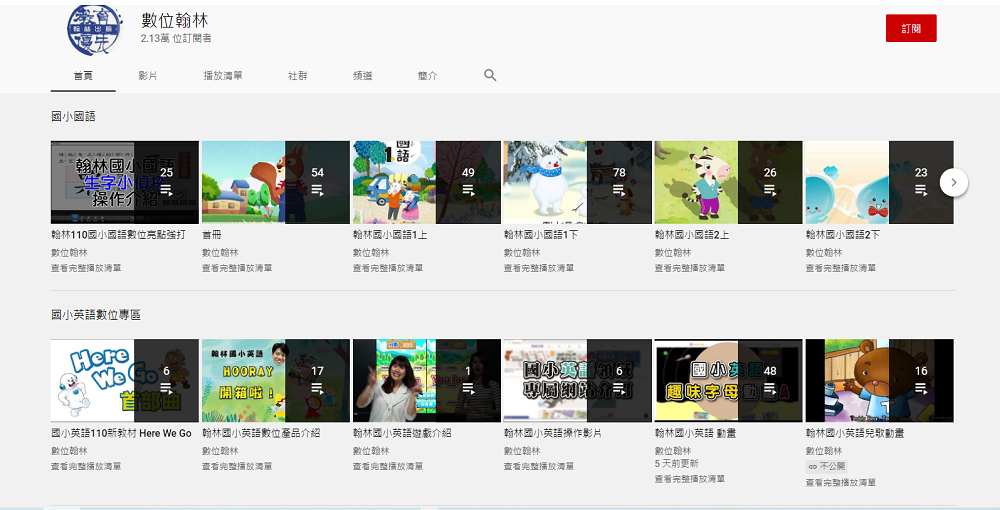Click playlist icon on 首冊 thumbnail
The height and width of the screenshot is (510, 1000).
[318, 189]
